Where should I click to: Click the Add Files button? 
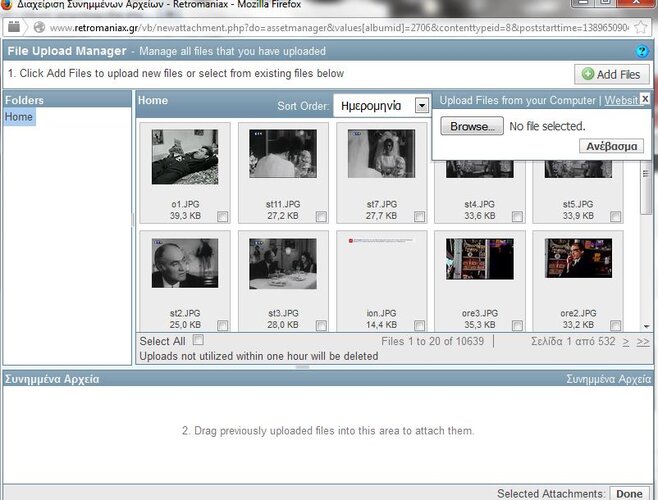point(611,74)
